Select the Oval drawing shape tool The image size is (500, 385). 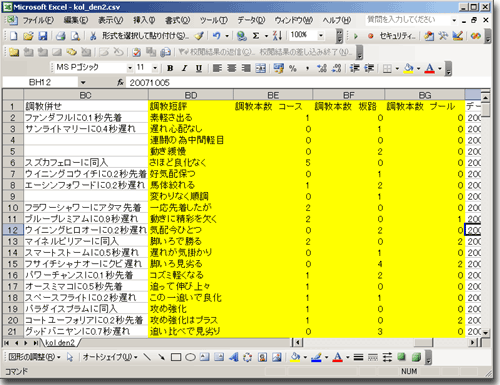point(190,357)
